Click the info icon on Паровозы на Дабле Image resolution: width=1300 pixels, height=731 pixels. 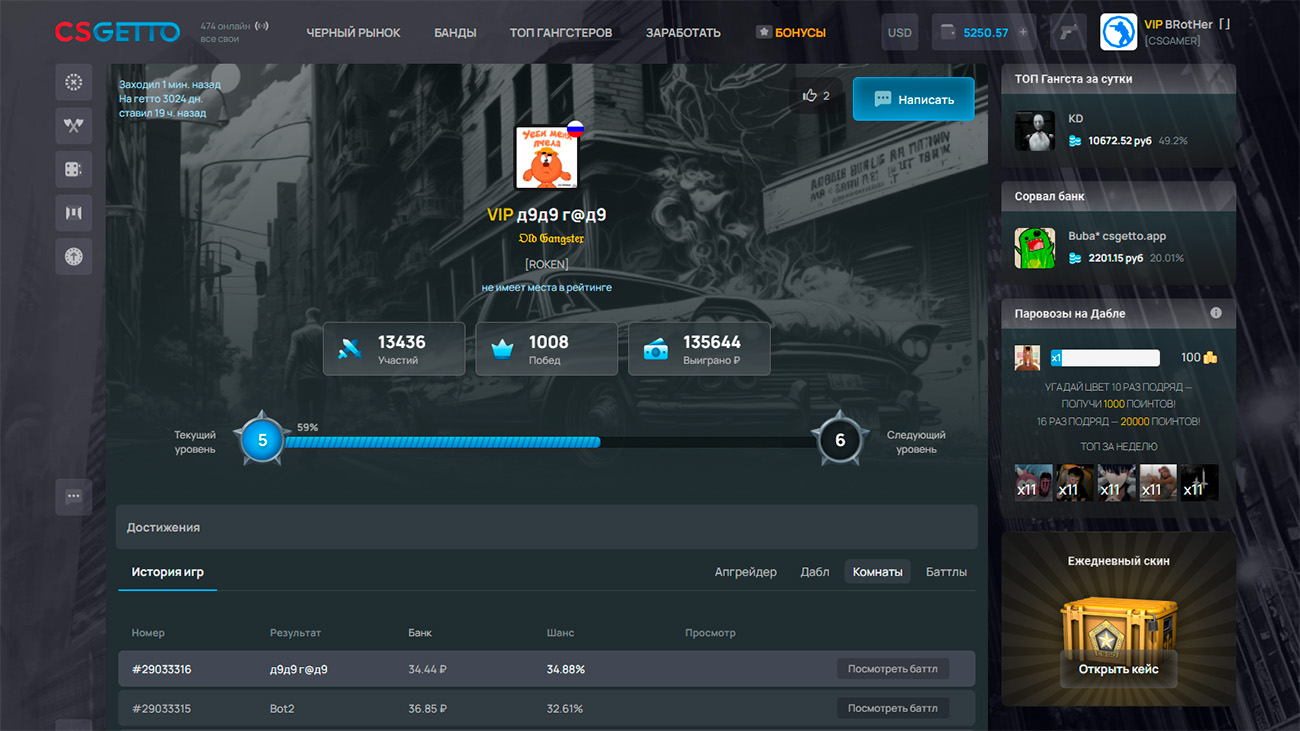[1216, 313]
